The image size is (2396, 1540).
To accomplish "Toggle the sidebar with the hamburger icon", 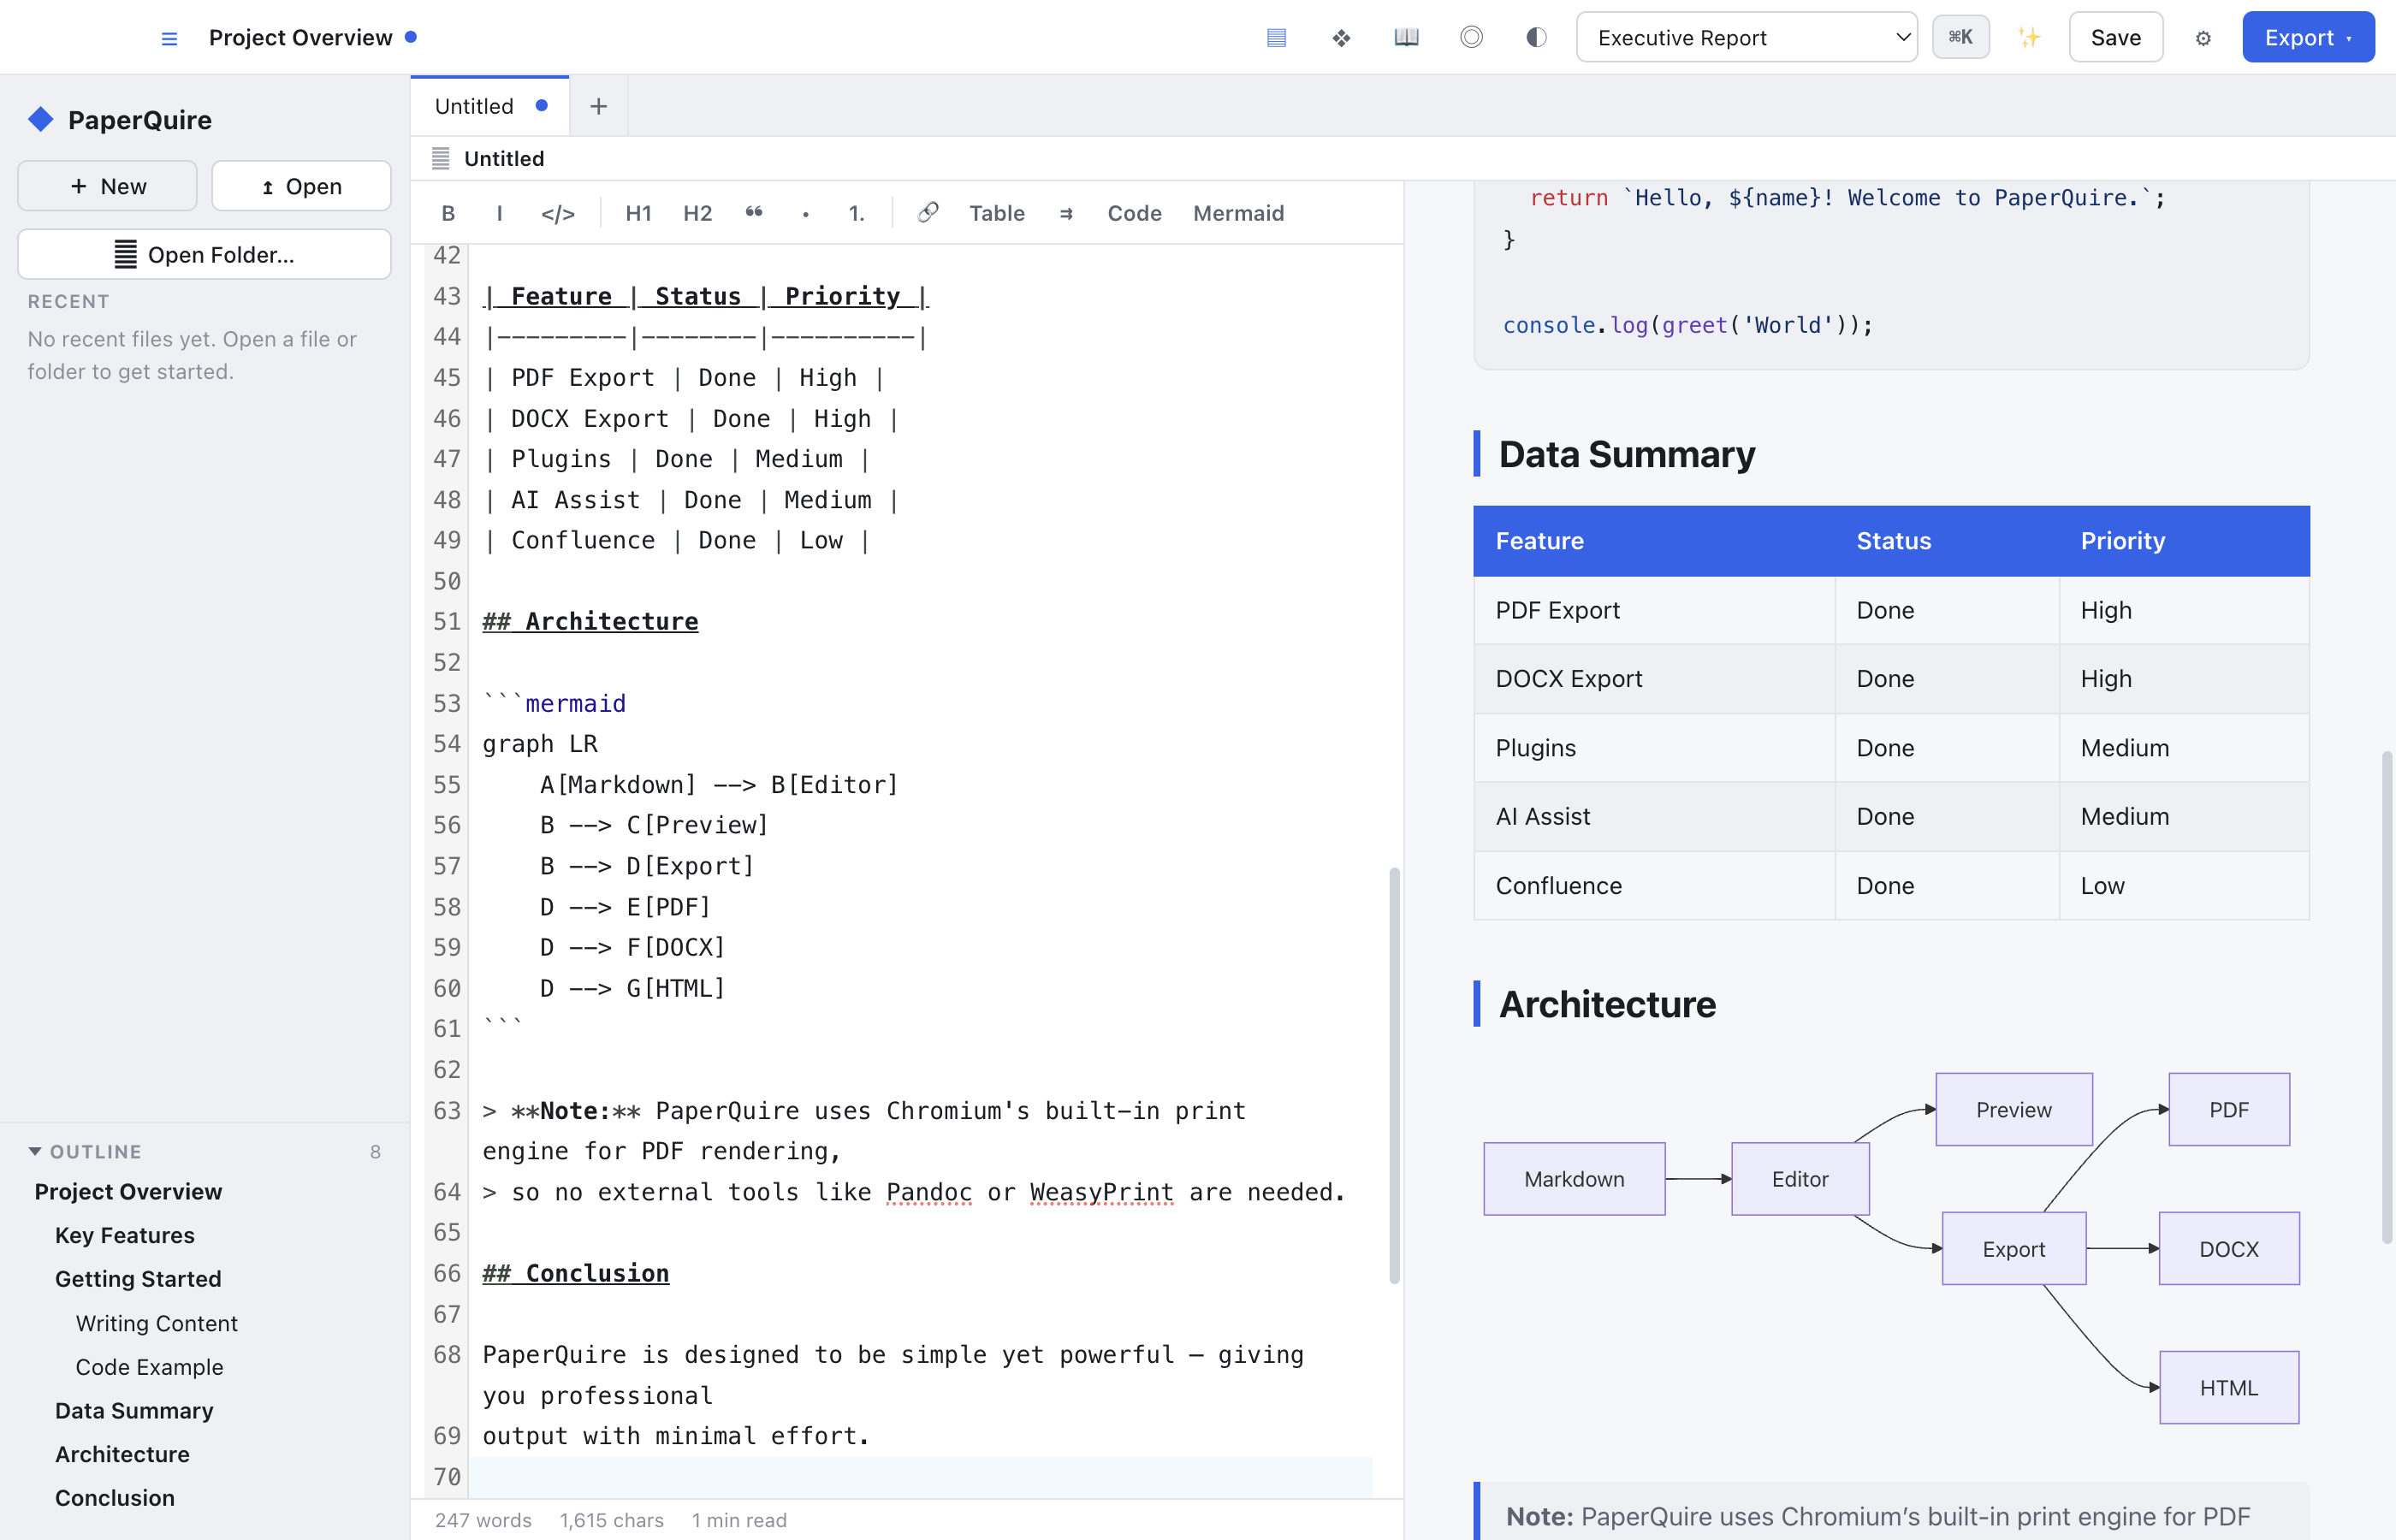I will coord(169,38).
